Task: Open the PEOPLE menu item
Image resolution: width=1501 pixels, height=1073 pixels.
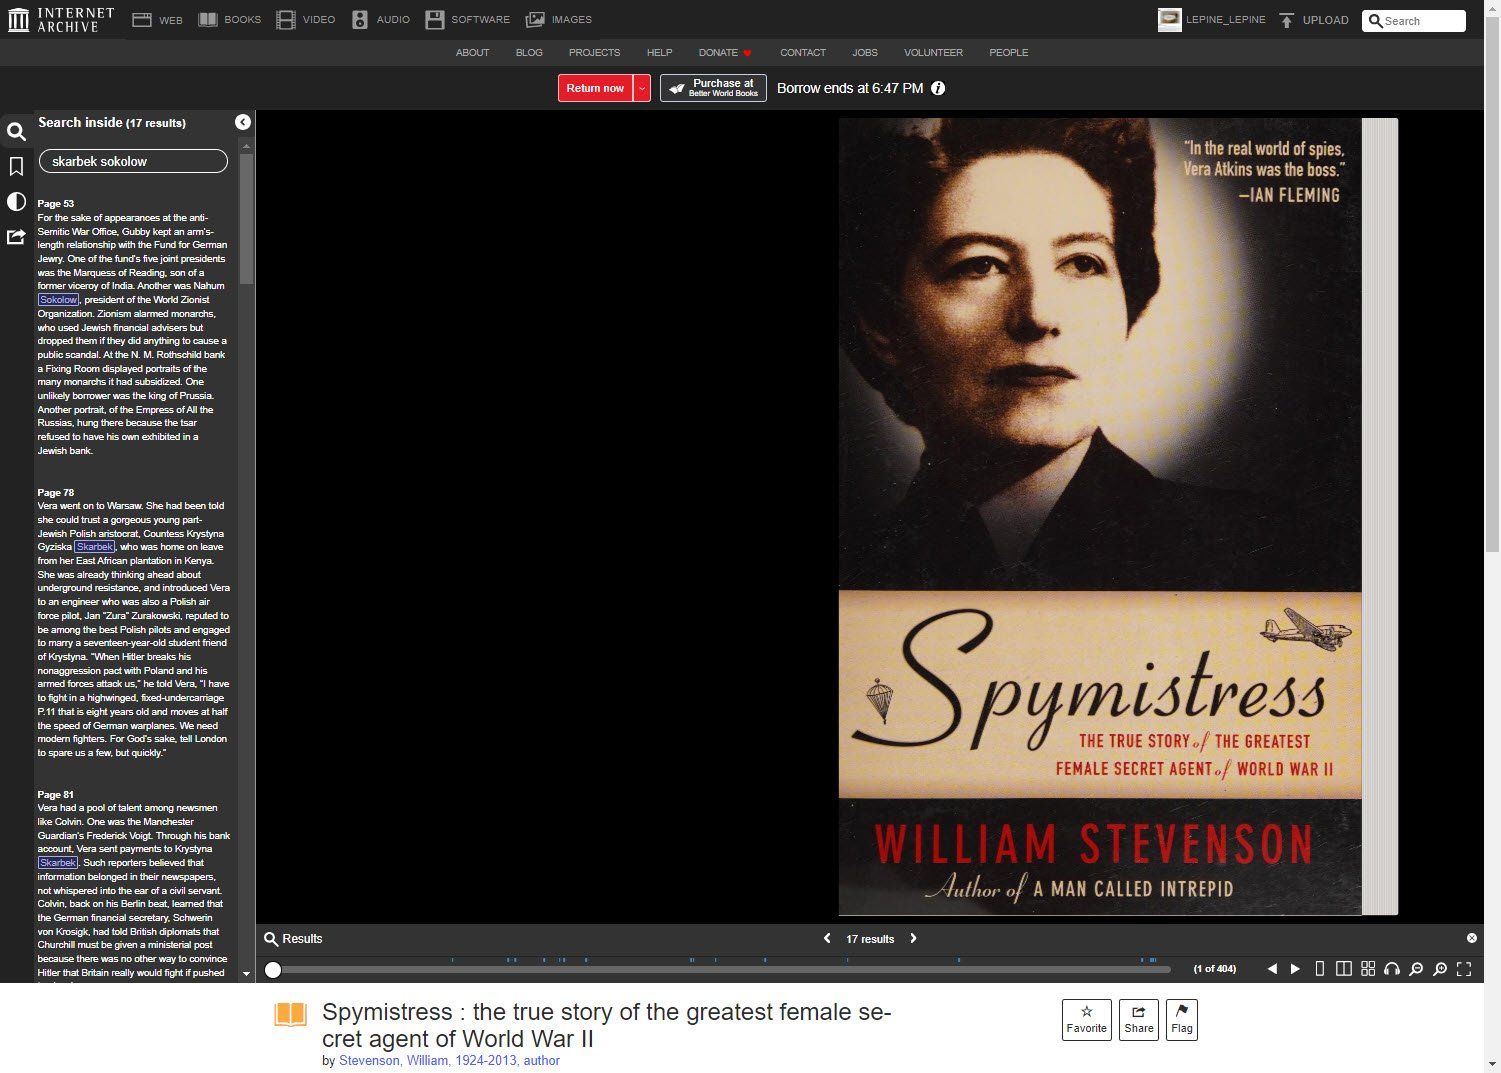Action: point(1008,52)
